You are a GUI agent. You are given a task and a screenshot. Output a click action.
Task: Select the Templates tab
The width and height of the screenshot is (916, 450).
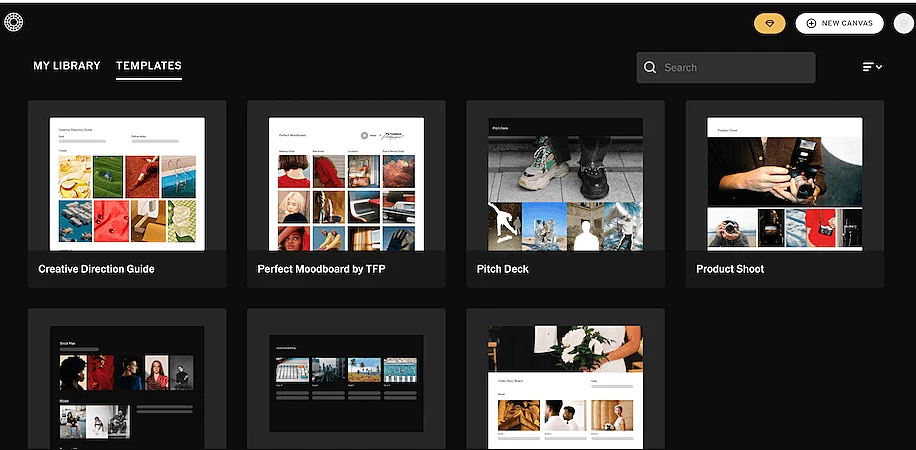[149, 66]
